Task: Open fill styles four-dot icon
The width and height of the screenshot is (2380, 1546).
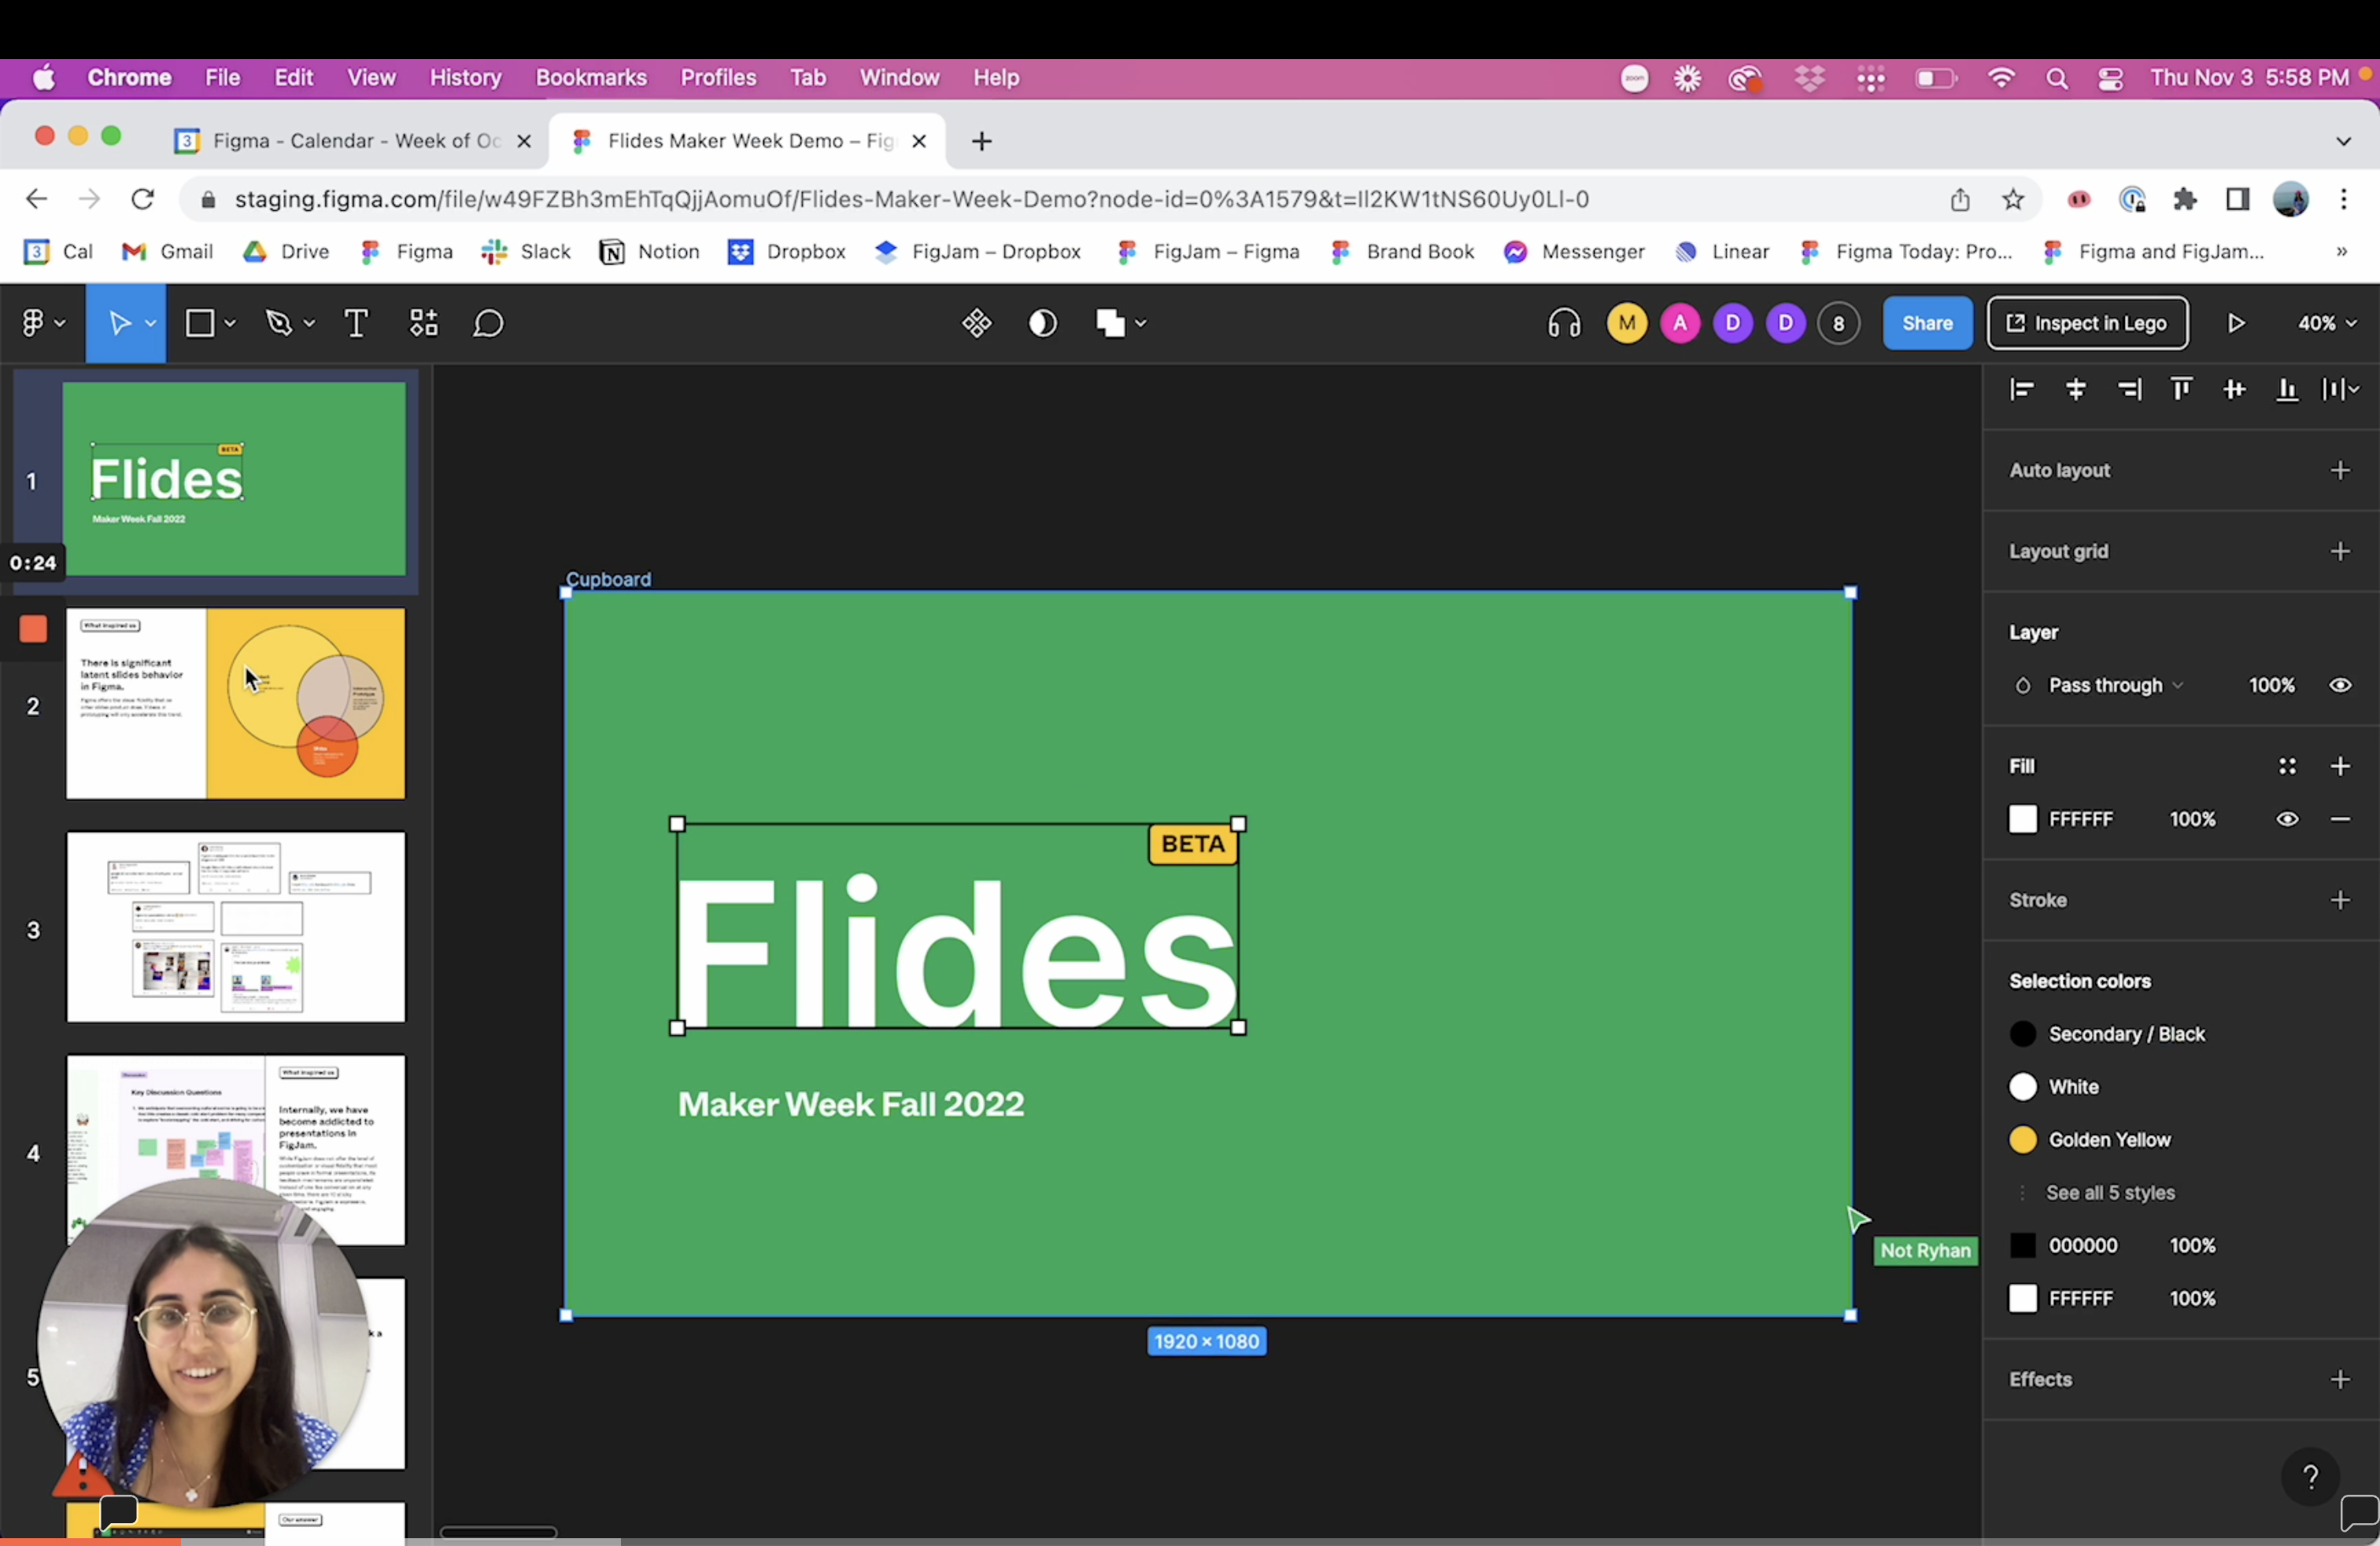Action: [x=2287, y=767]
